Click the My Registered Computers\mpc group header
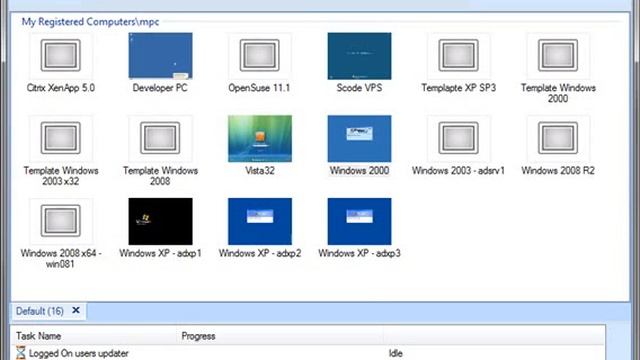Viewport: 640px width, 360px height. (91, 22)
